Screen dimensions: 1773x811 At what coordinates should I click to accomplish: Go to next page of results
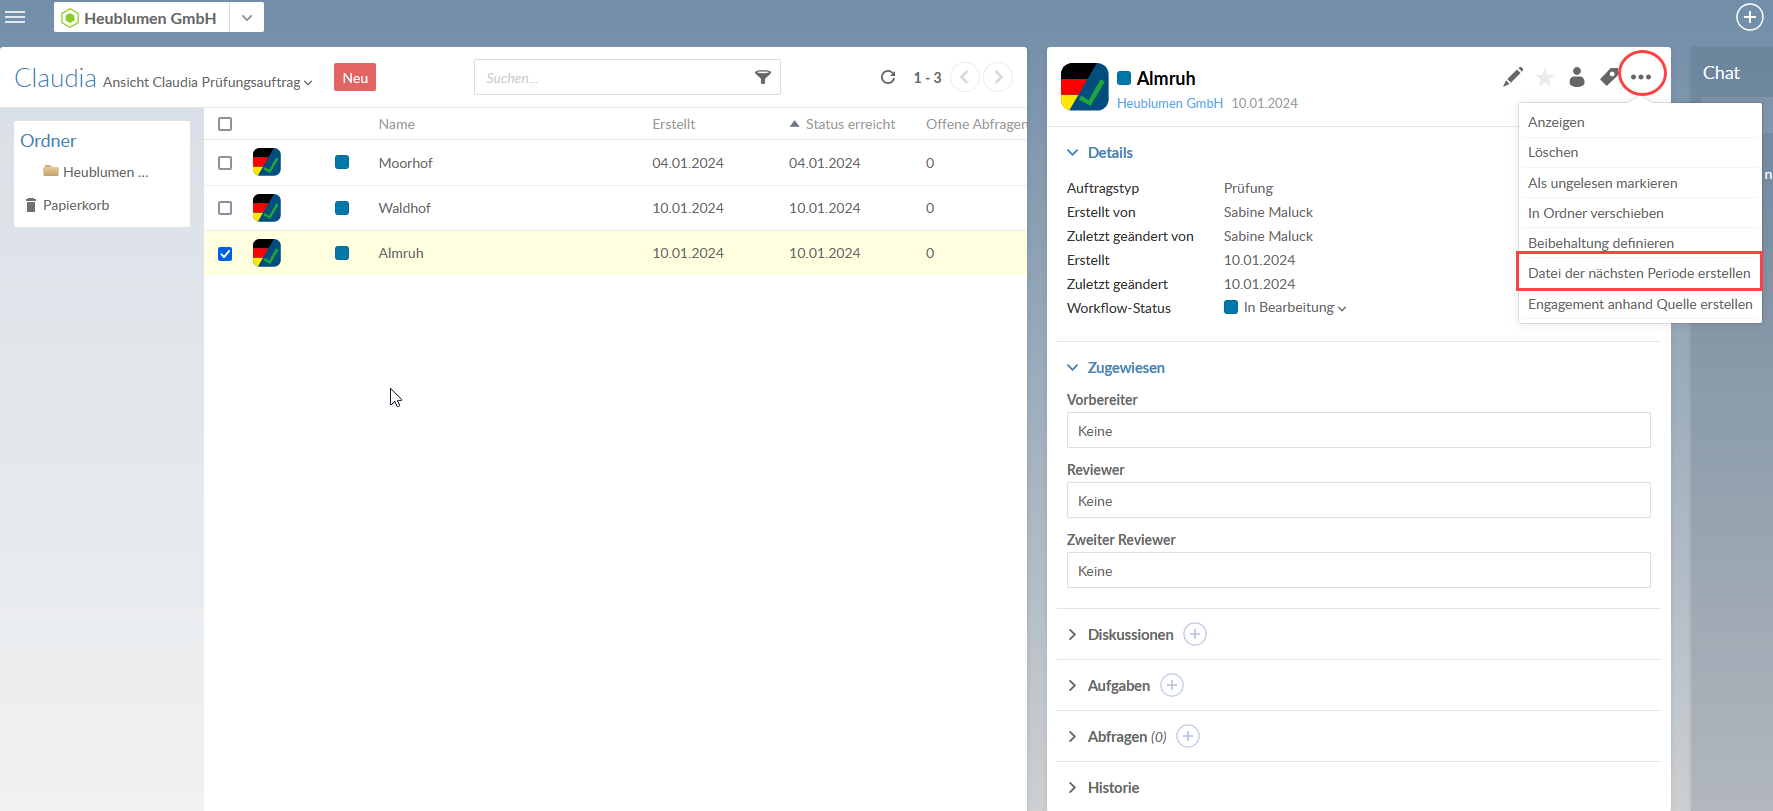point(998,77)
